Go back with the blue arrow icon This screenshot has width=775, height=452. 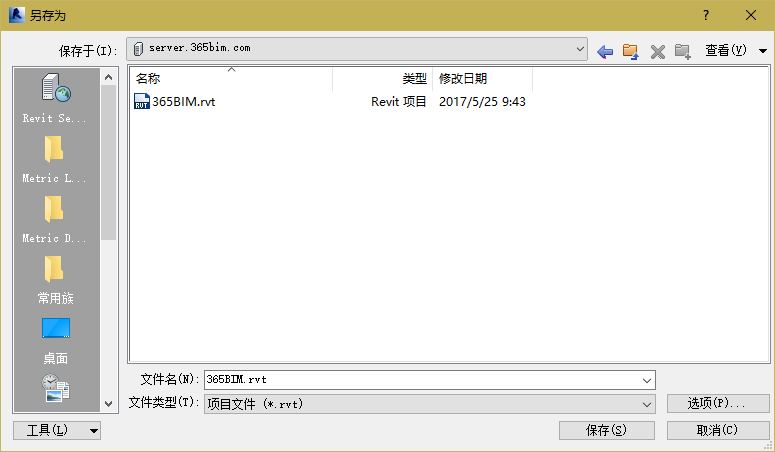point(605,51)
